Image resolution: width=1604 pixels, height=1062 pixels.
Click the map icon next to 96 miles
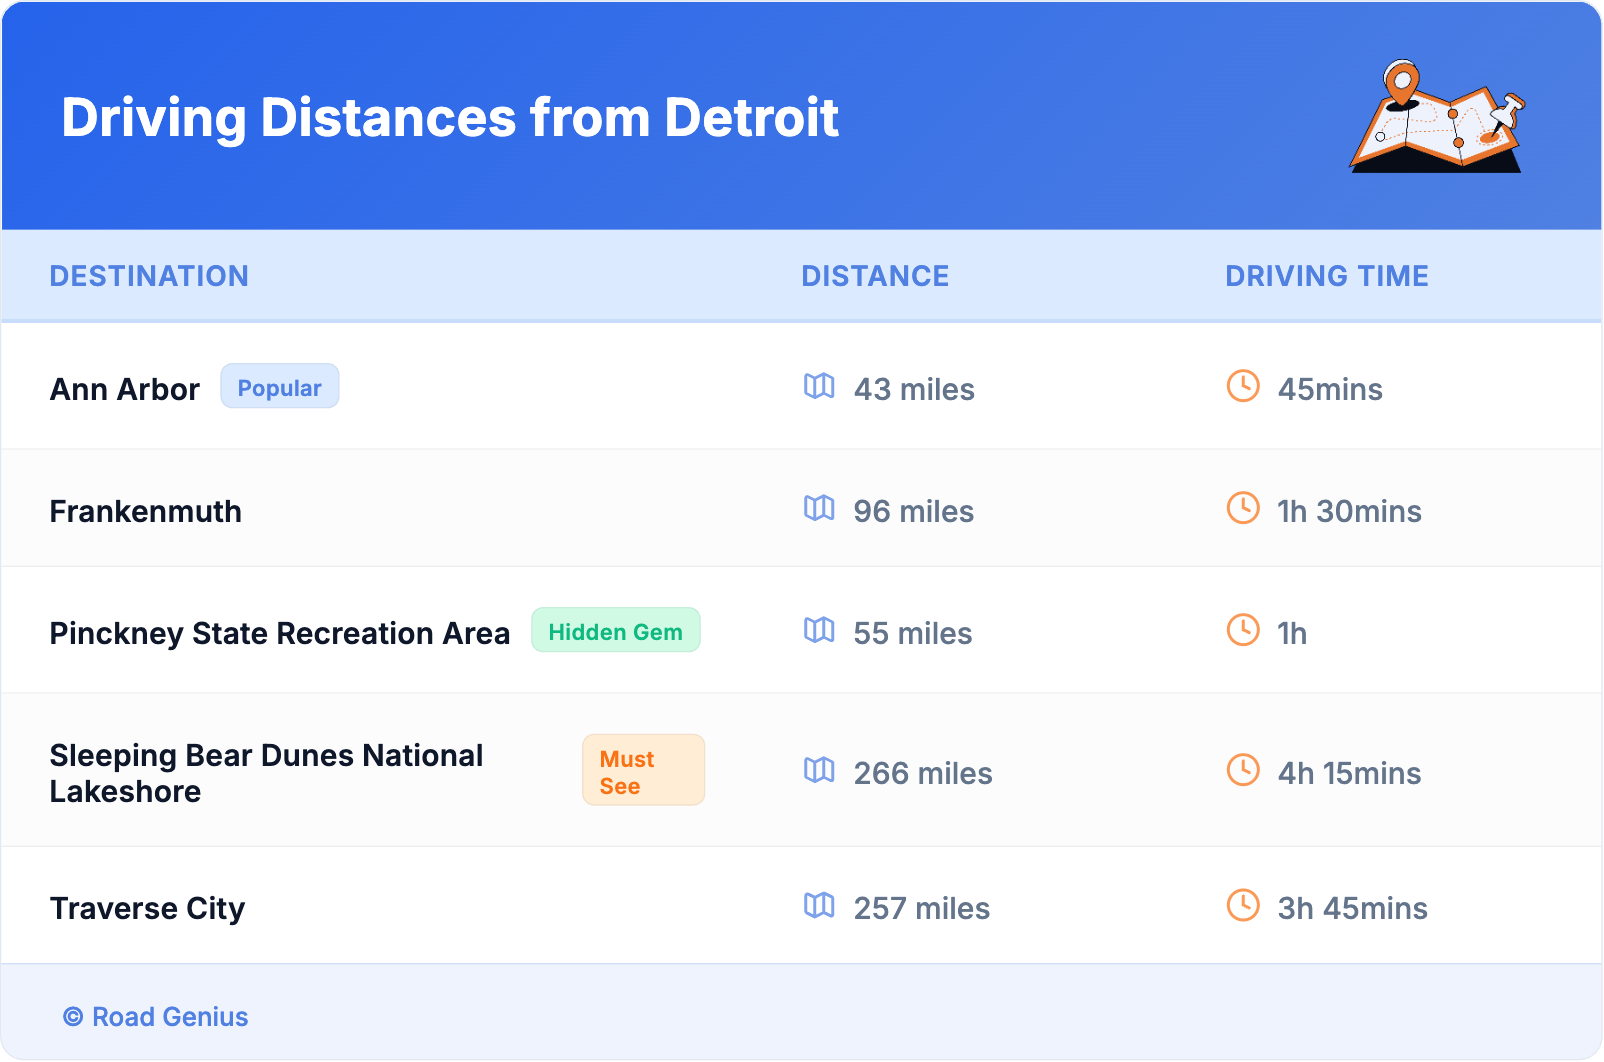(819, 508)
